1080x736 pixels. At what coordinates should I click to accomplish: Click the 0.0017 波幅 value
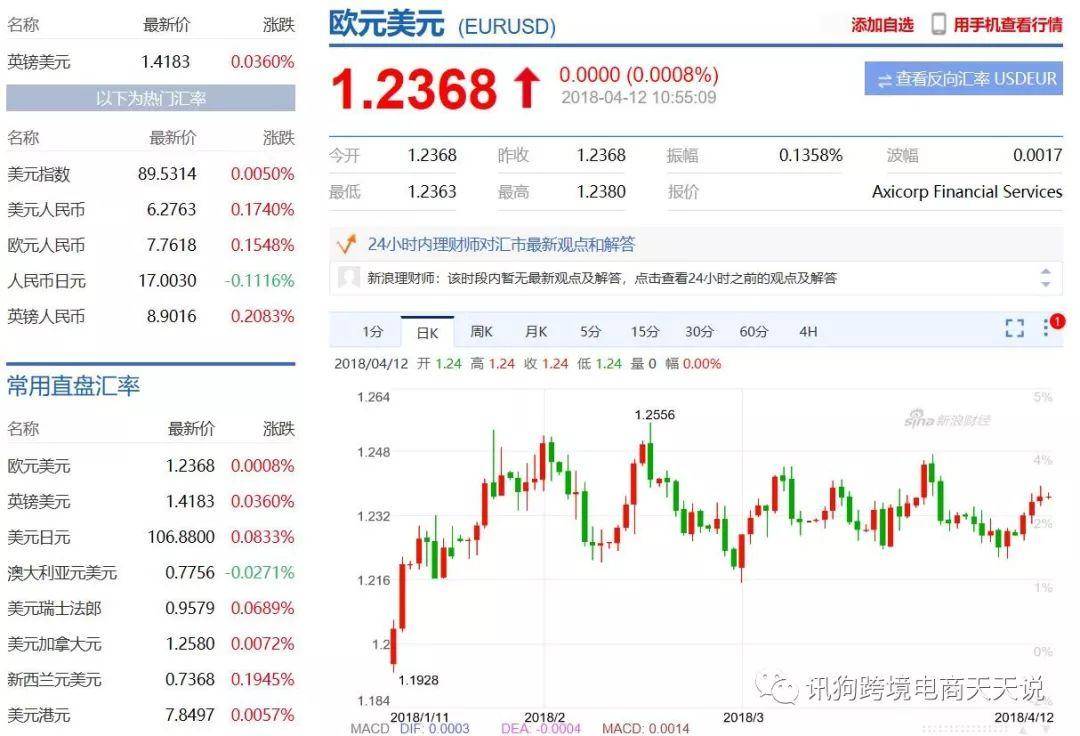click(x=1037, y=156)
